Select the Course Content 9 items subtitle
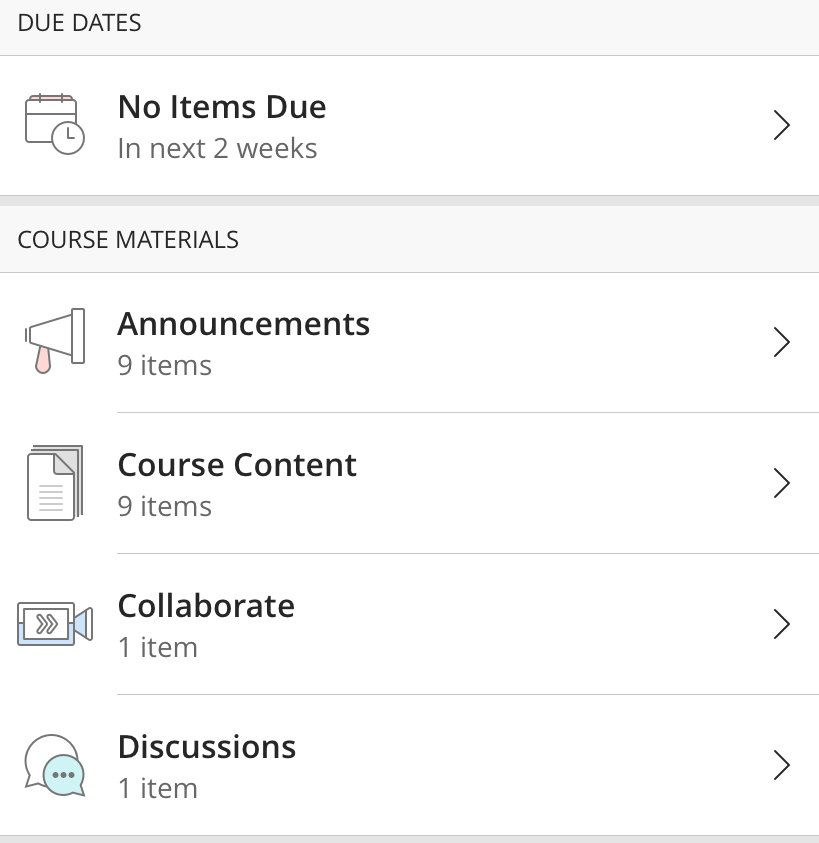The height and width of the screenshot is (843, 819). pos(165,506)
